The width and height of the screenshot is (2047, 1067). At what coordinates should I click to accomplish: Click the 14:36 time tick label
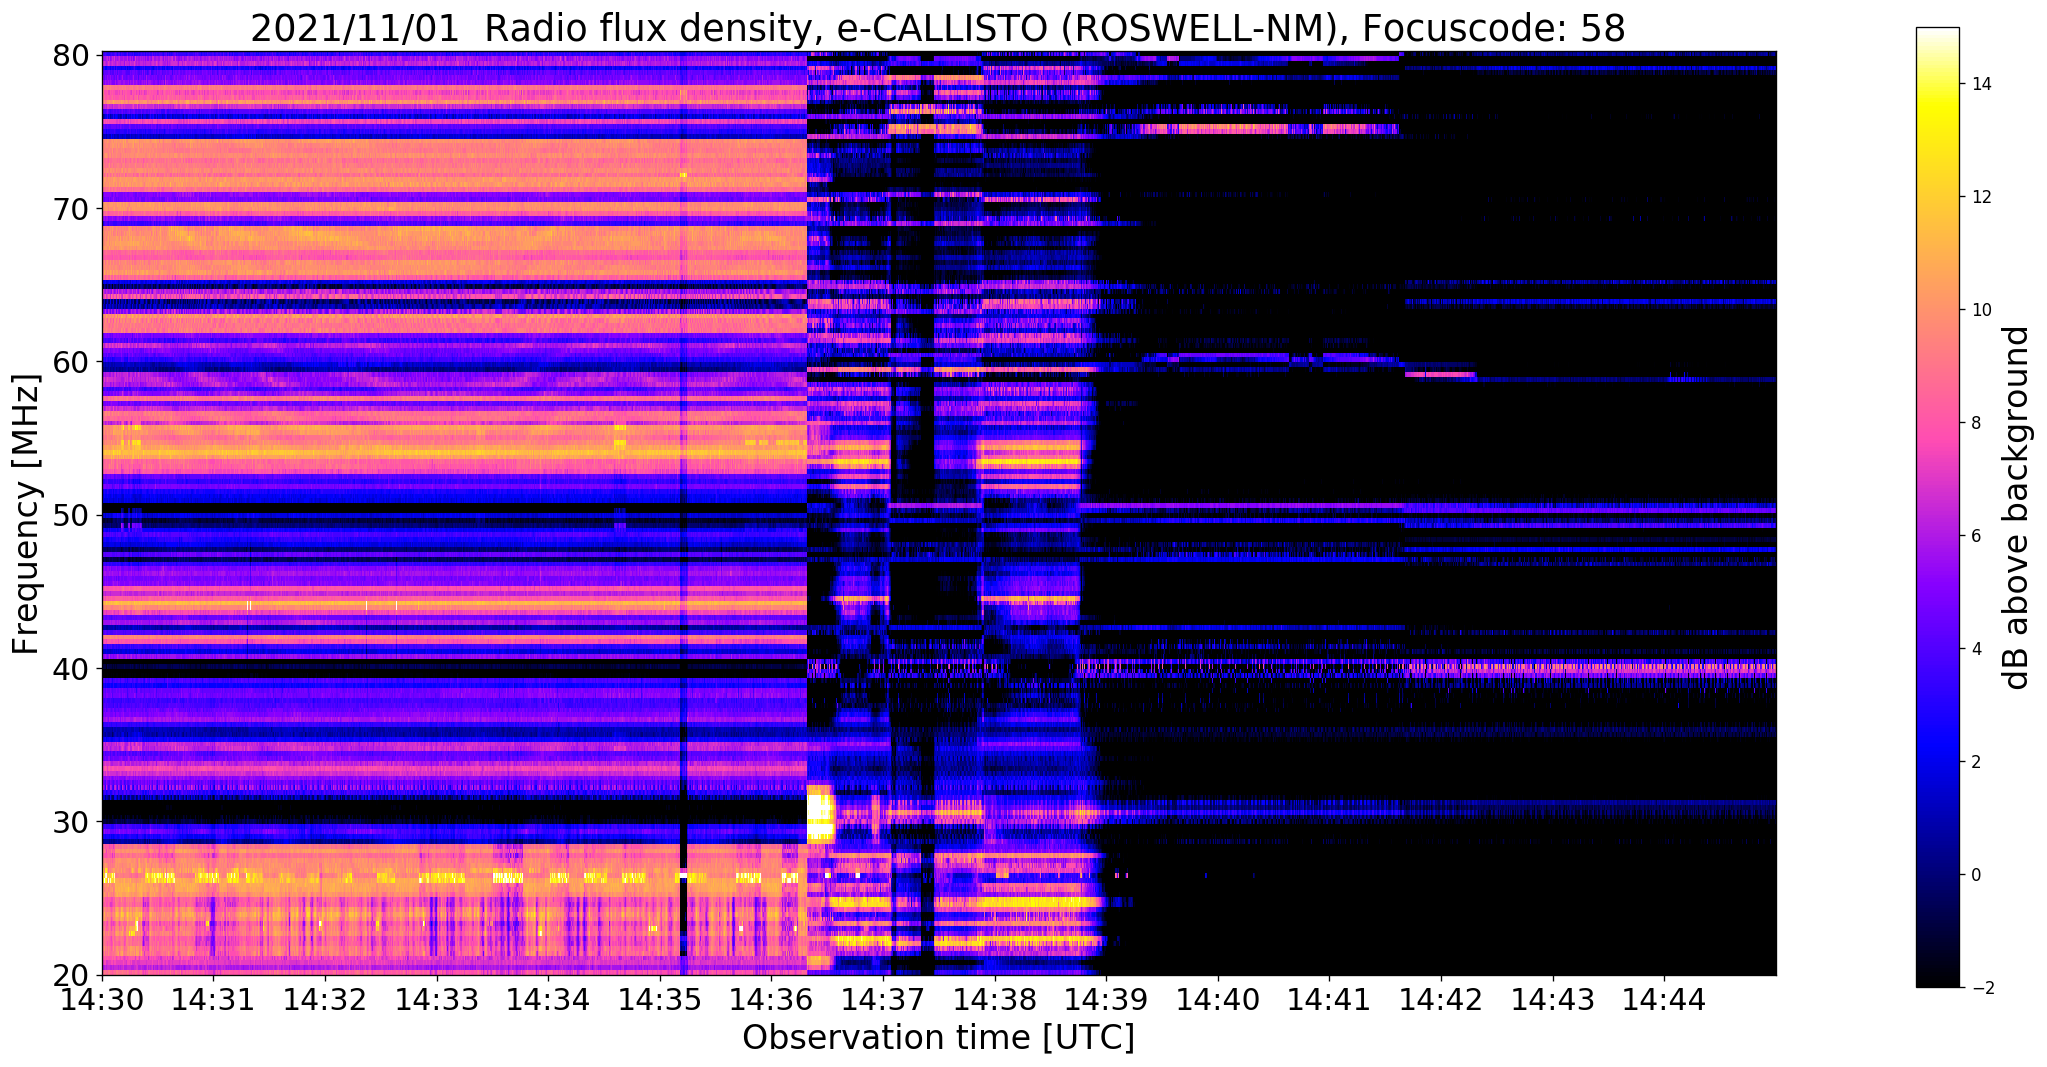click(x=772, y=999)
